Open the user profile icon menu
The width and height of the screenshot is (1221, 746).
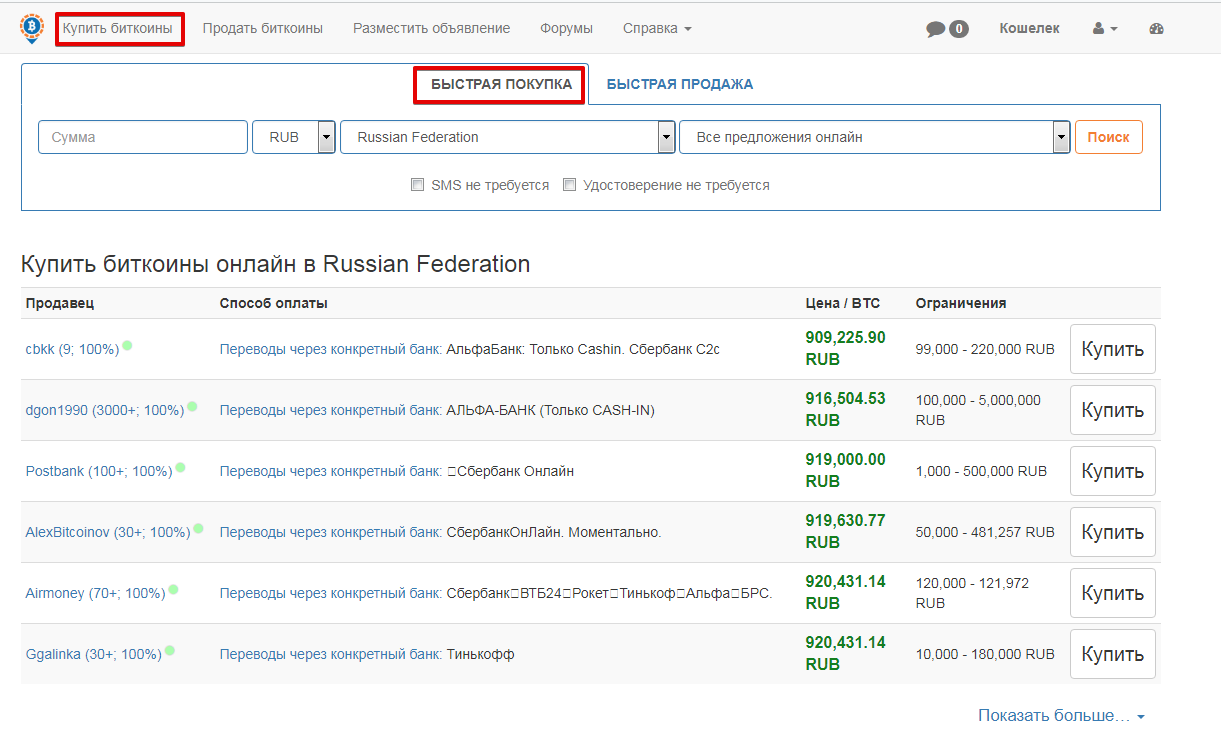(1105, 29)
